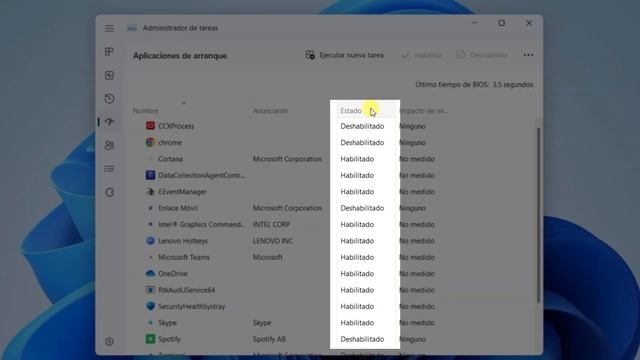Click the Administrador de tareas title icon
Screen dimensions: 640x360
(131, 28)
